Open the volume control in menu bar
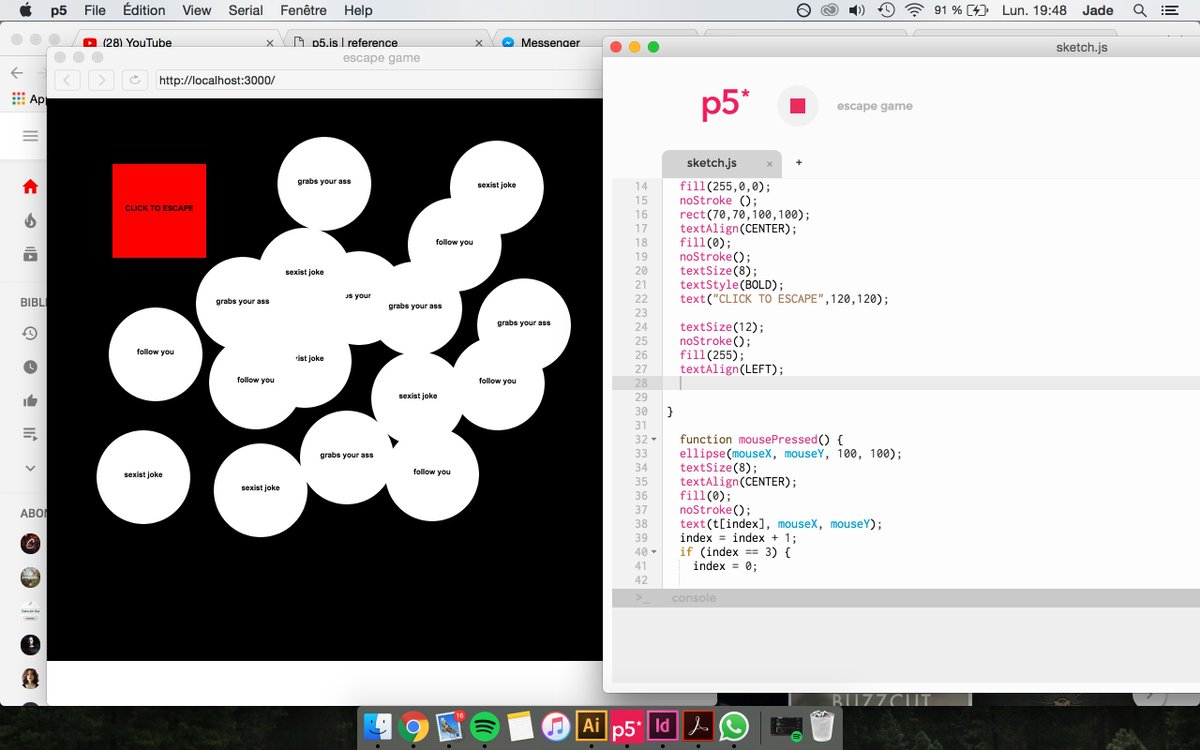 pos(857,11)
